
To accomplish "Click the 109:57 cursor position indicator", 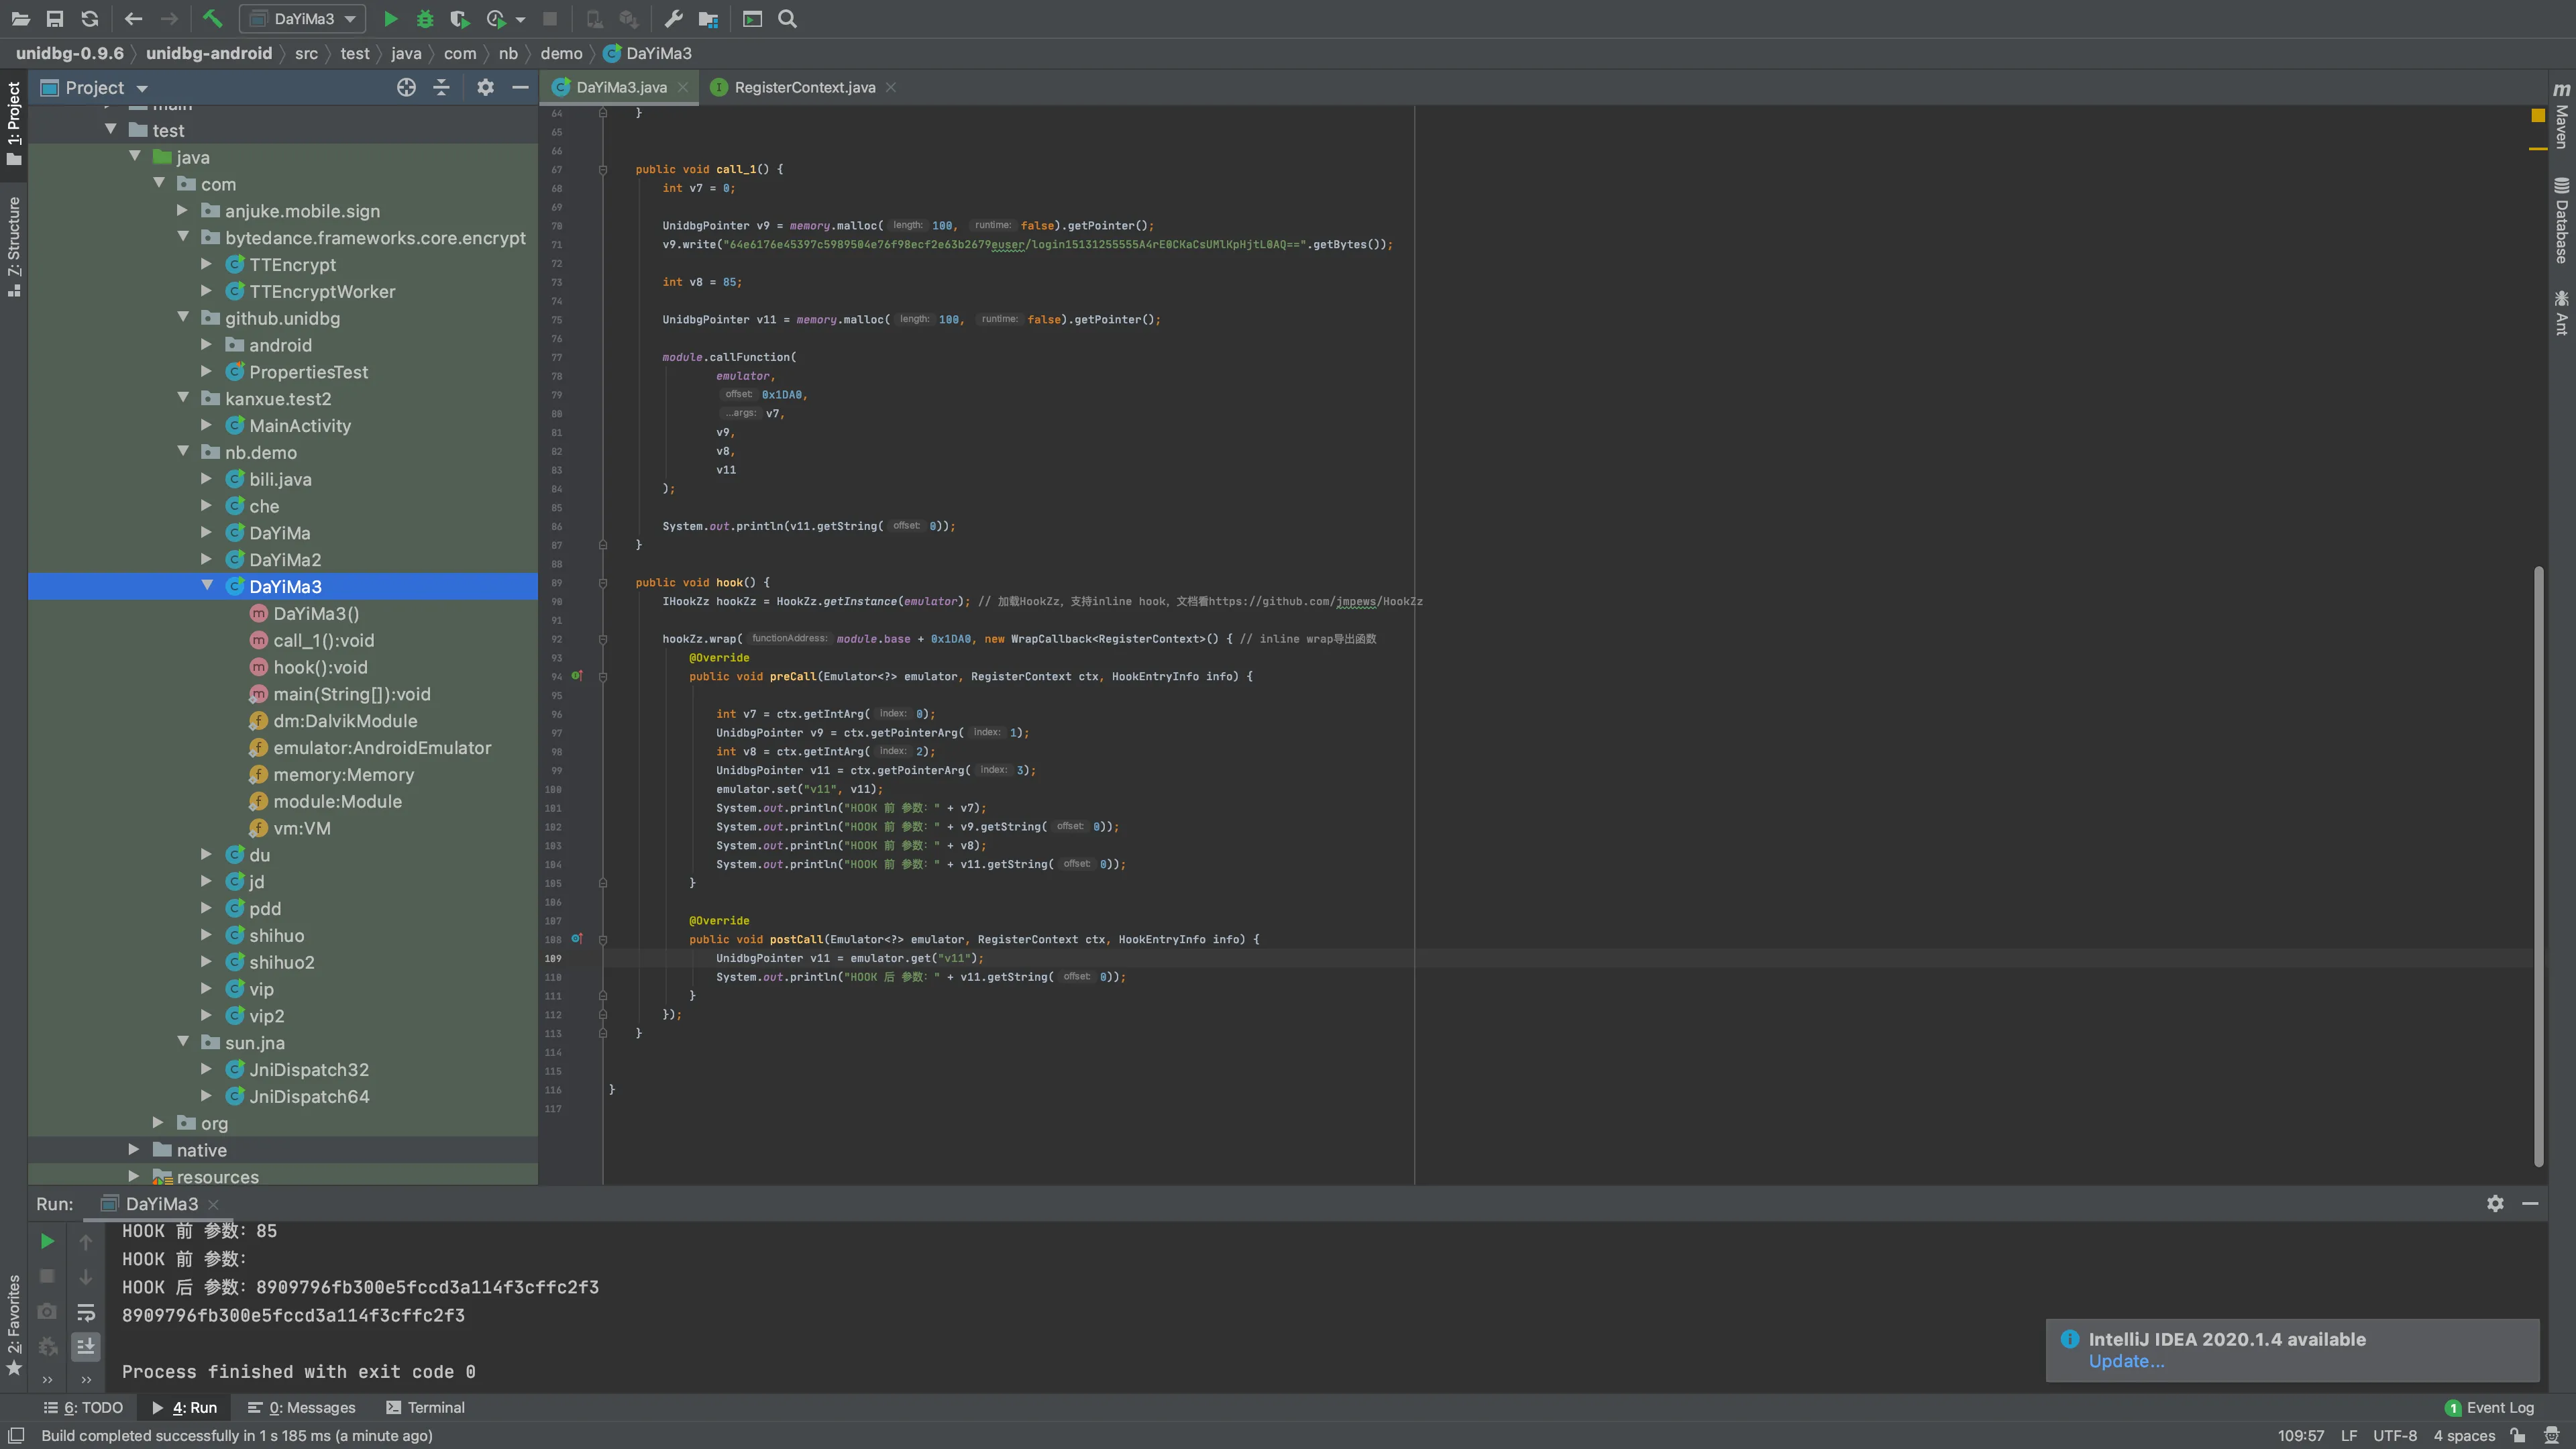I will [2300, 1435].
